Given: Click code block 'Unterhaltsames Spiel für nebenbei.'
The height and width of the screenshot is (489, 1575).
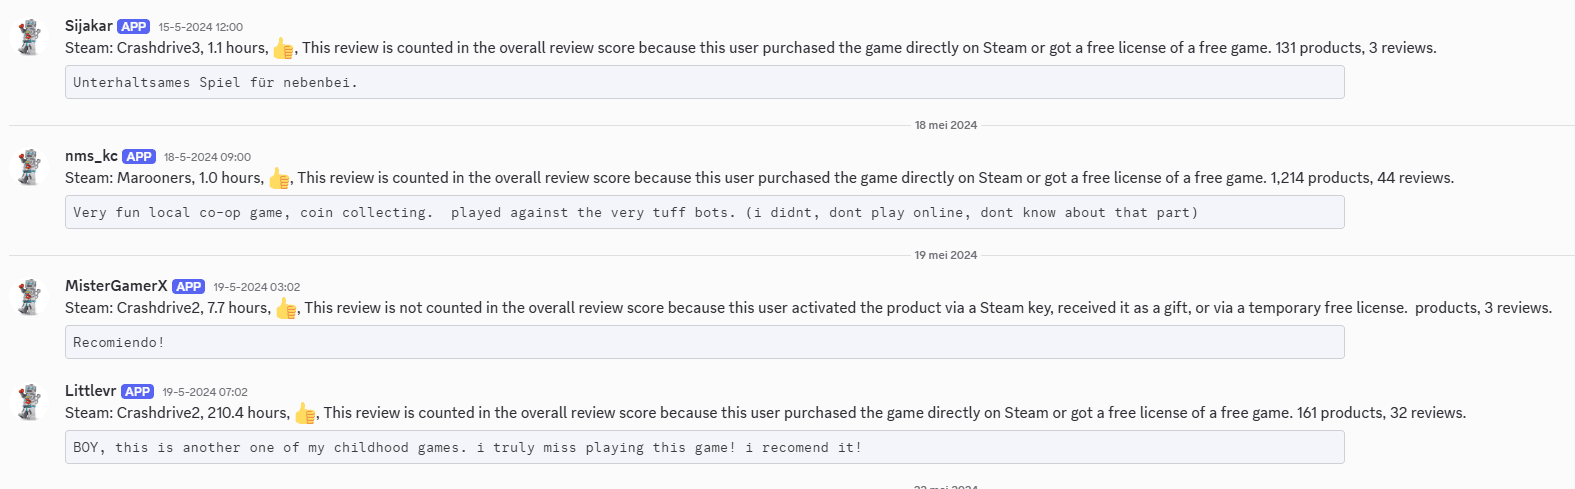Looking at the screenshot, I should point(704,82).
